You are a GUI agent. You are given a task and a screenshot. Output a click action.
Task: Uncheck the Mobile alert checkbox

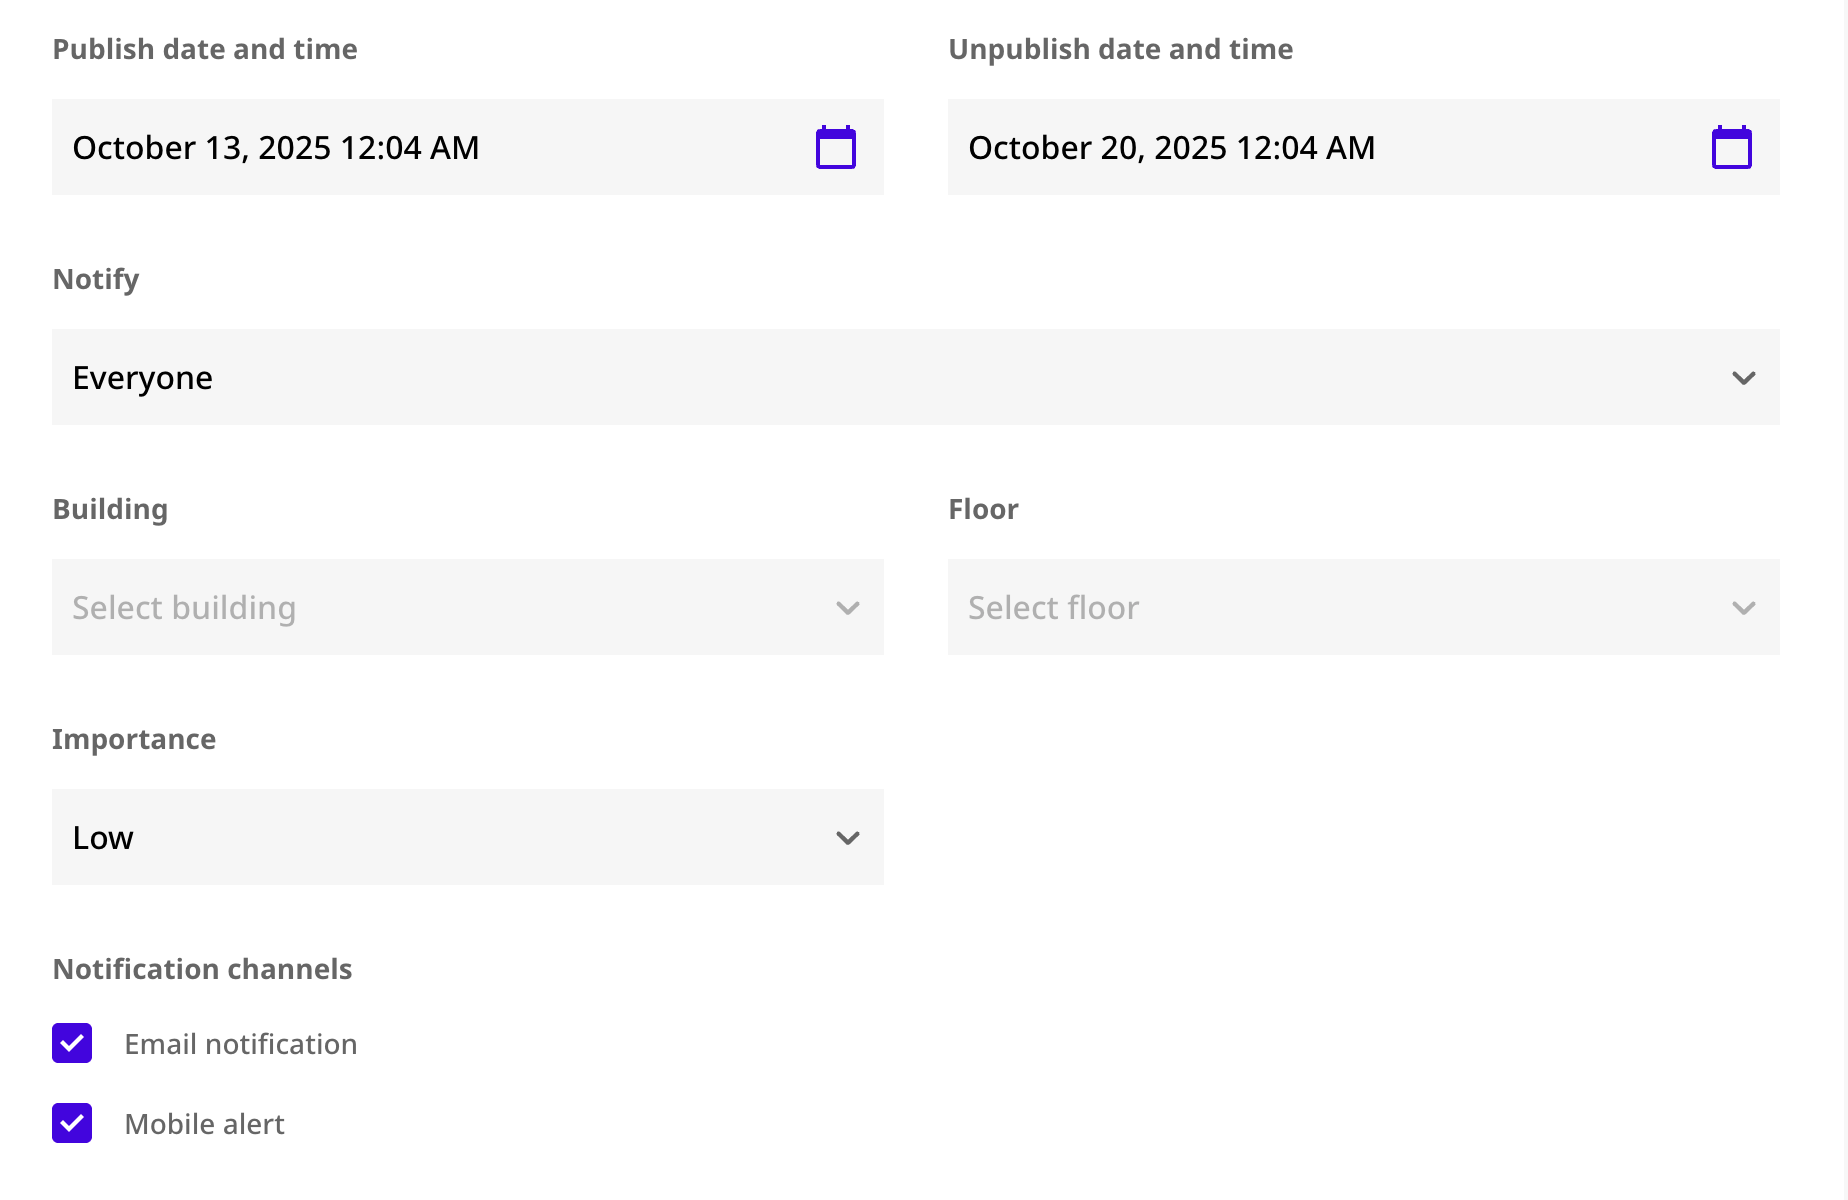pos(72,1123)
